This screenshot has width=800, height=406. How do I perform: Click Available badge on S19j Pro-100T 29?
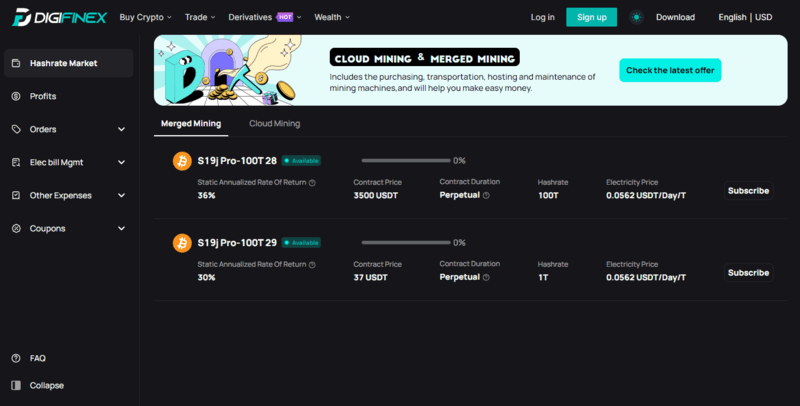click(x=301, y=243)
